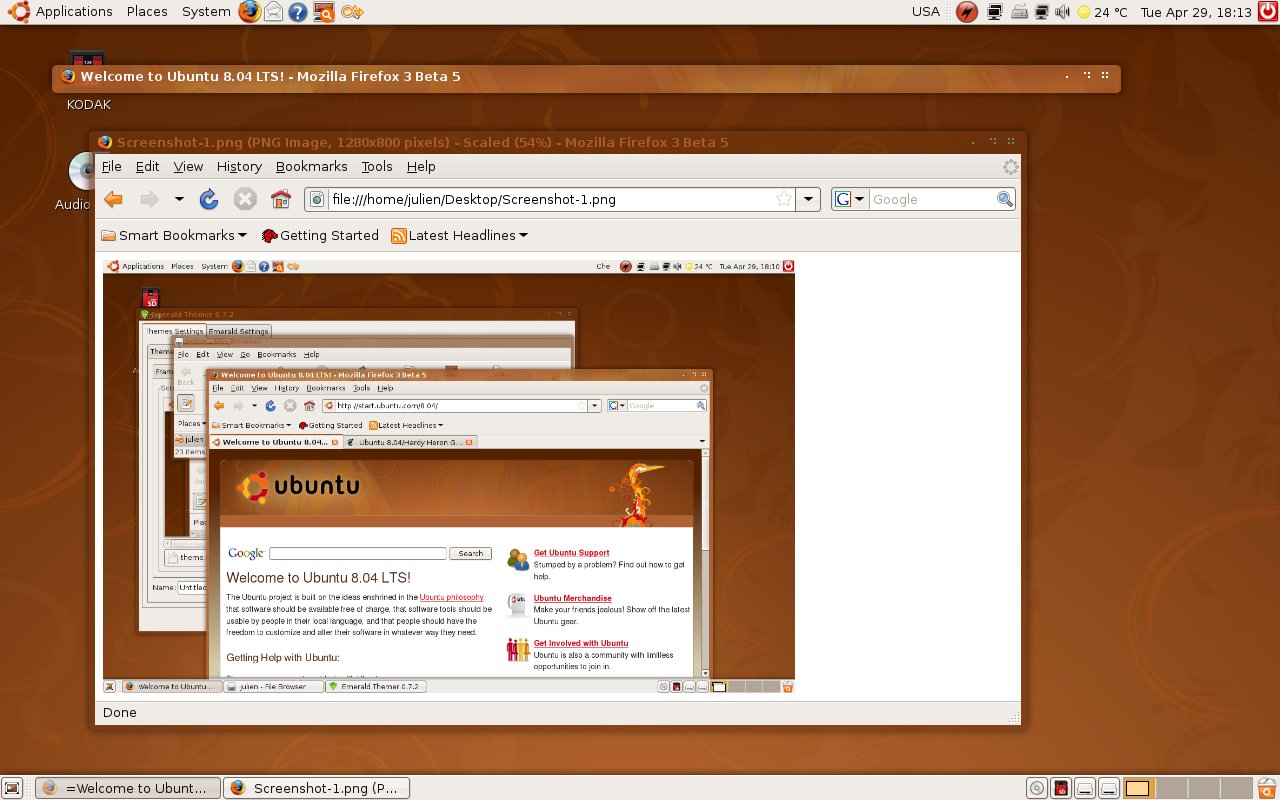Click the keyboard applet icon in tray
This screenshot has height=800, width=1280.
tap(1020, 12)
